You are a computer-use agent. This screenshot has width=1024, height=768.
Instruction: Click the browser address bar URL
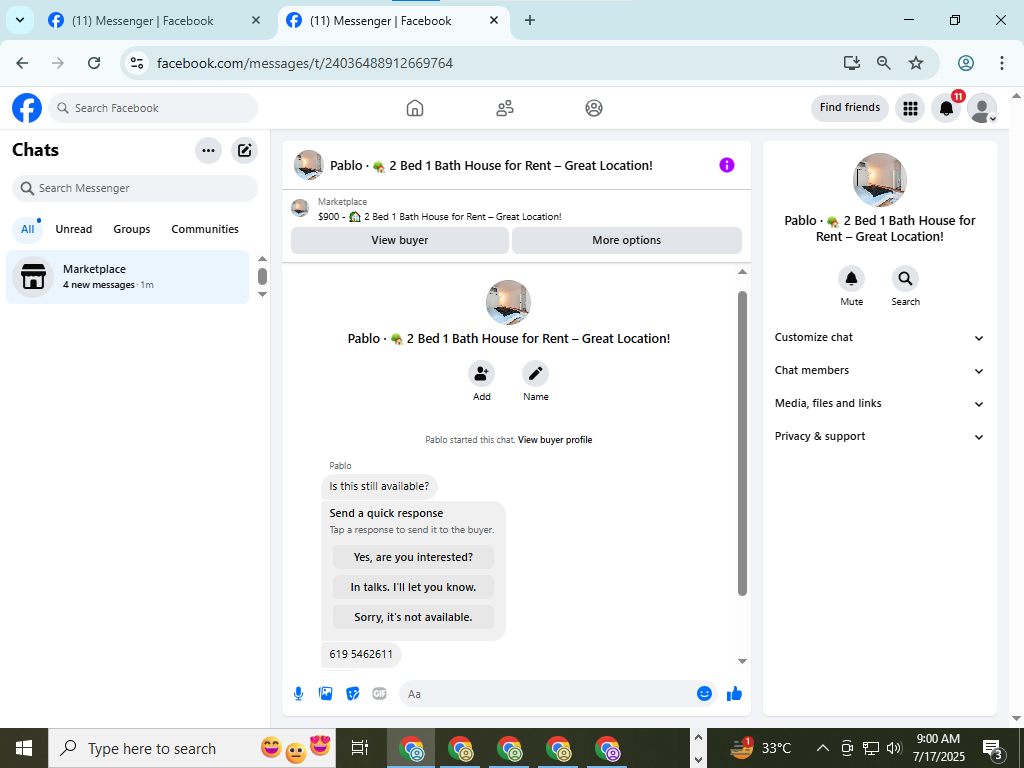(x=304, y=63)
